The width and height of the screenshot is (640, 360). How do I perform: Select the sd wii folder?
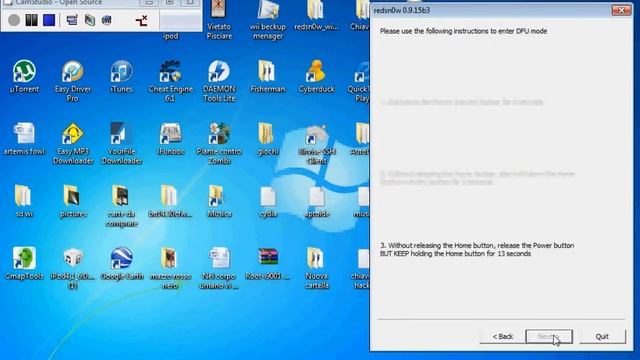coord(23,201)
